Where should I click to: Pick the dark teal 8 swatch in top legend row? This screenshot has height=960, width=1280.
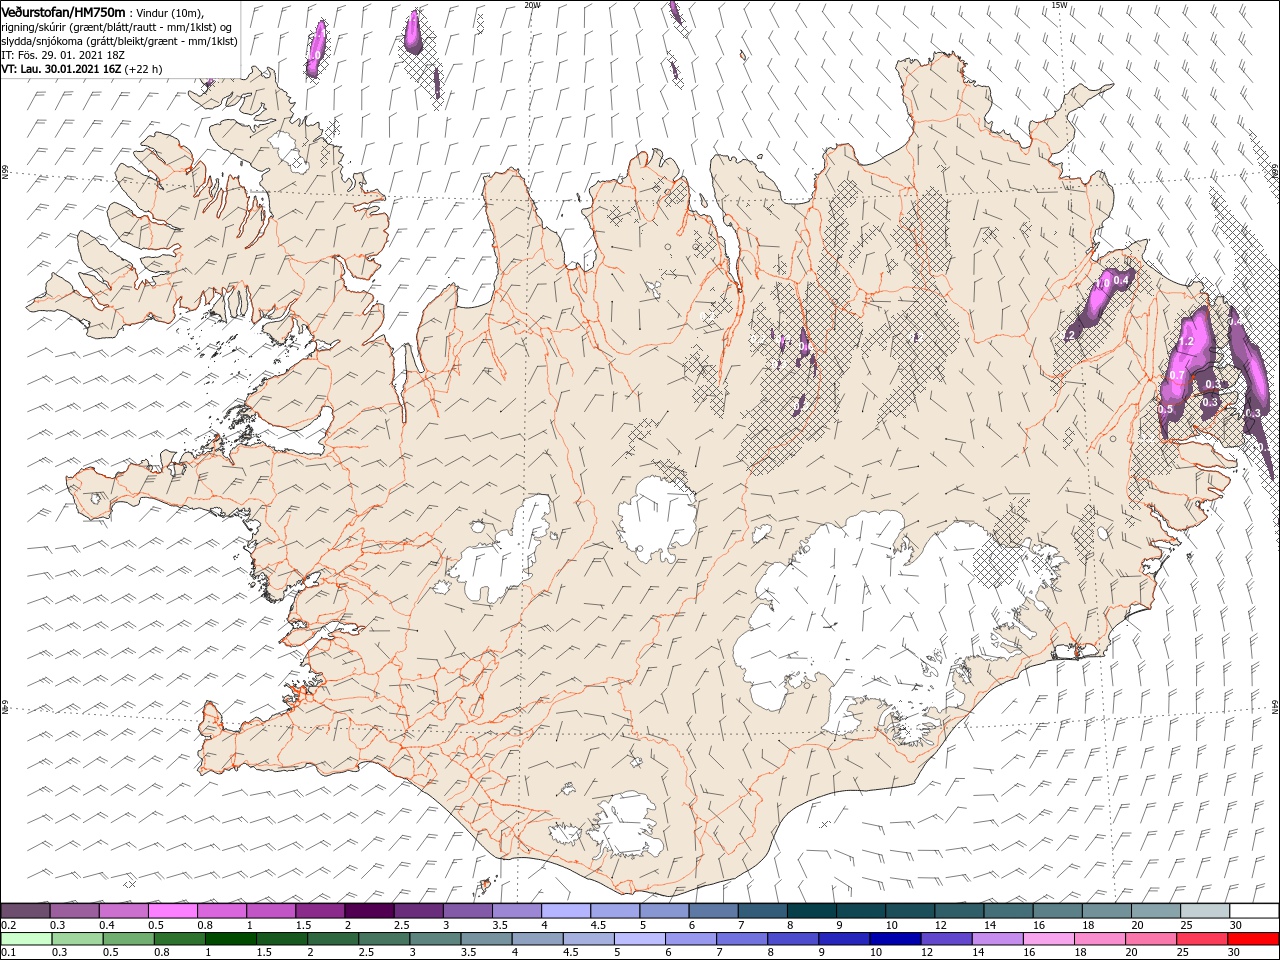[x=811, y=911]
